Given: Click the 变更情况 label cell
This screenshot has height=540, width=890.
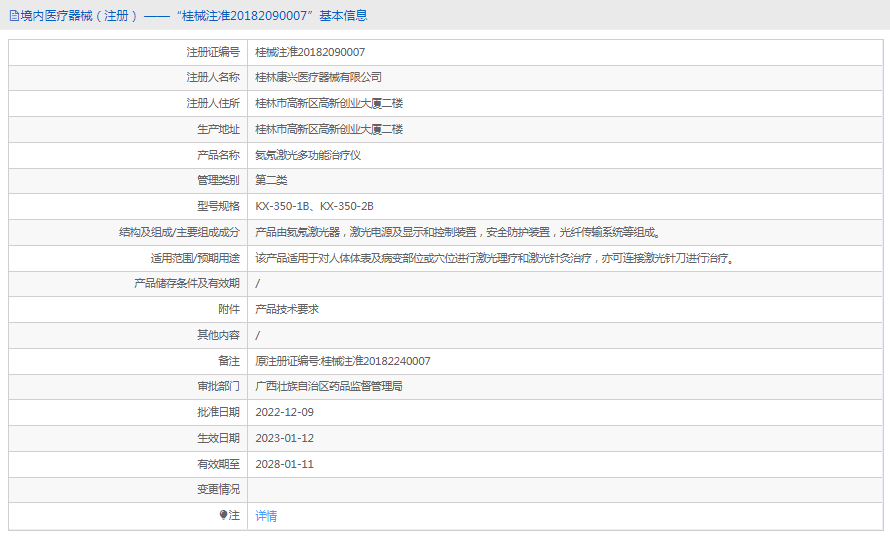Looking at the screenshot, I should (128, 489).
